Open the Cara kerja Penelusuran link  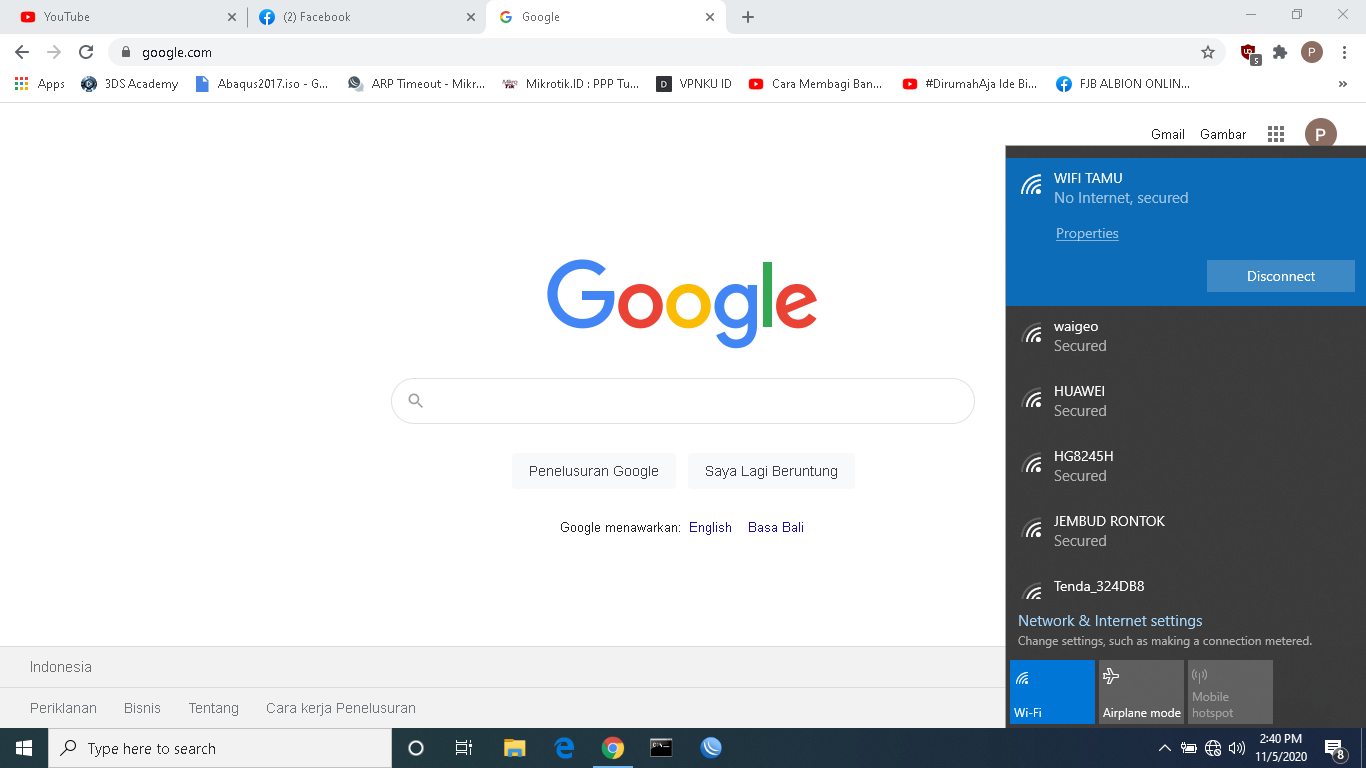pyautogui.click(x=341, y=708)
